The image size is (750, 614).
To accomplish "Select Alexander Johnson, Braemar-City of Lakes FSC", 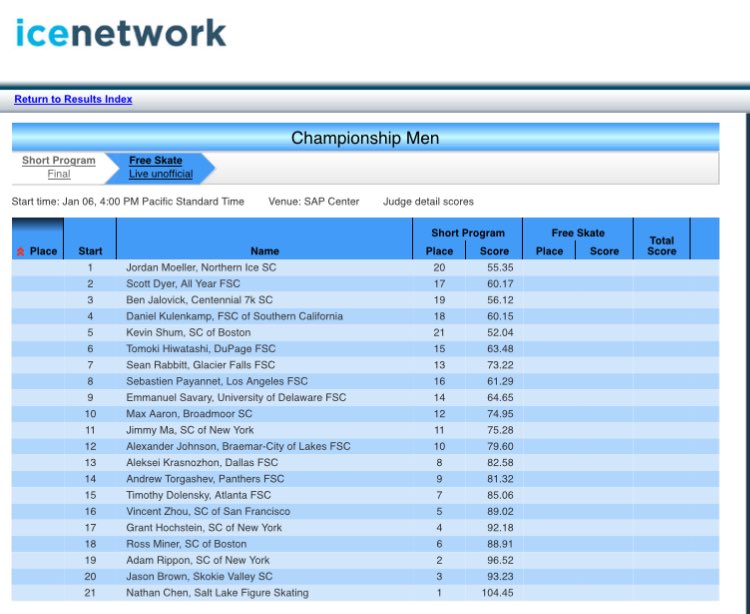I will (x=238, y=446).
